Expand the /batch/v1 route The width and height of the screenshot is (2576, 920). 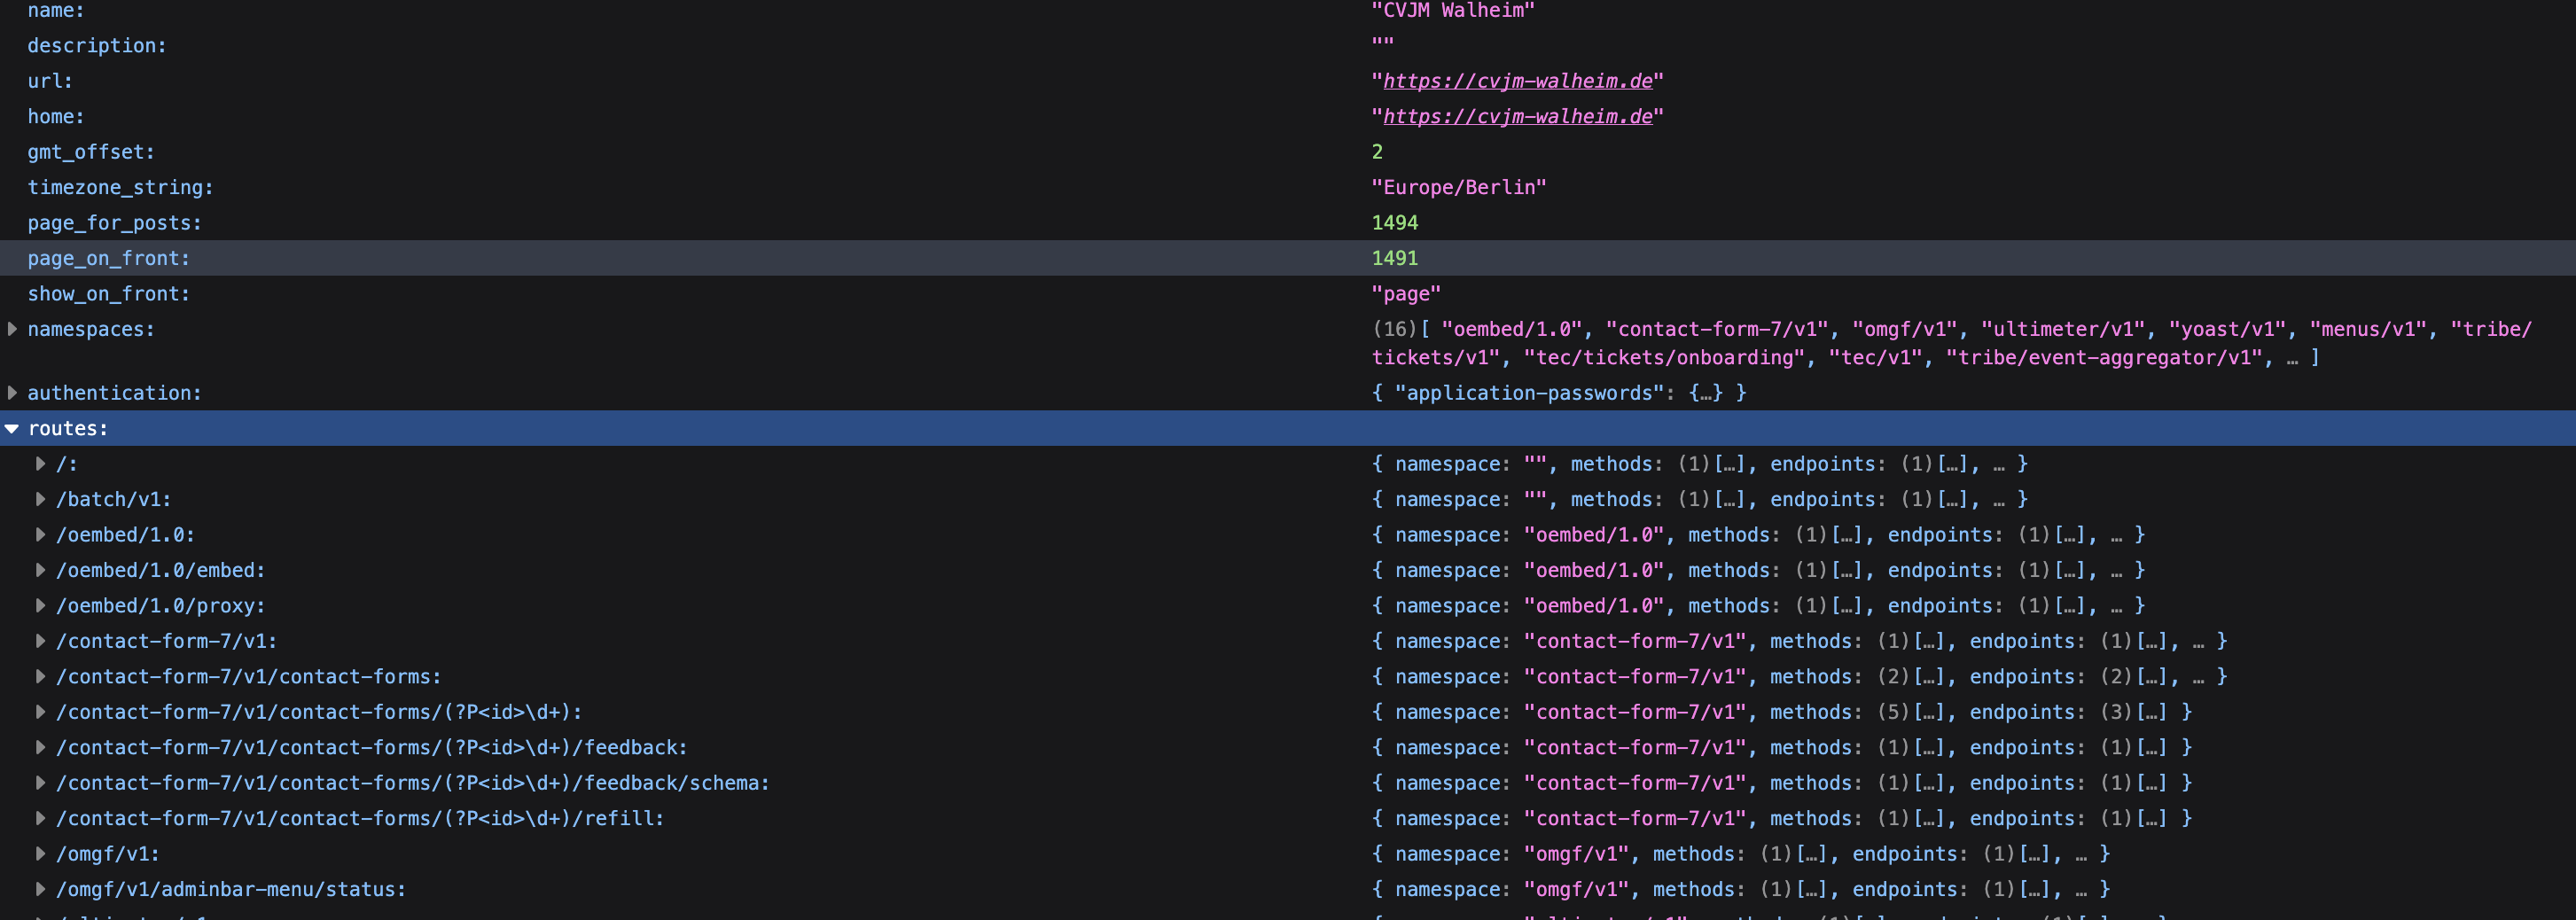click(40, 499)
